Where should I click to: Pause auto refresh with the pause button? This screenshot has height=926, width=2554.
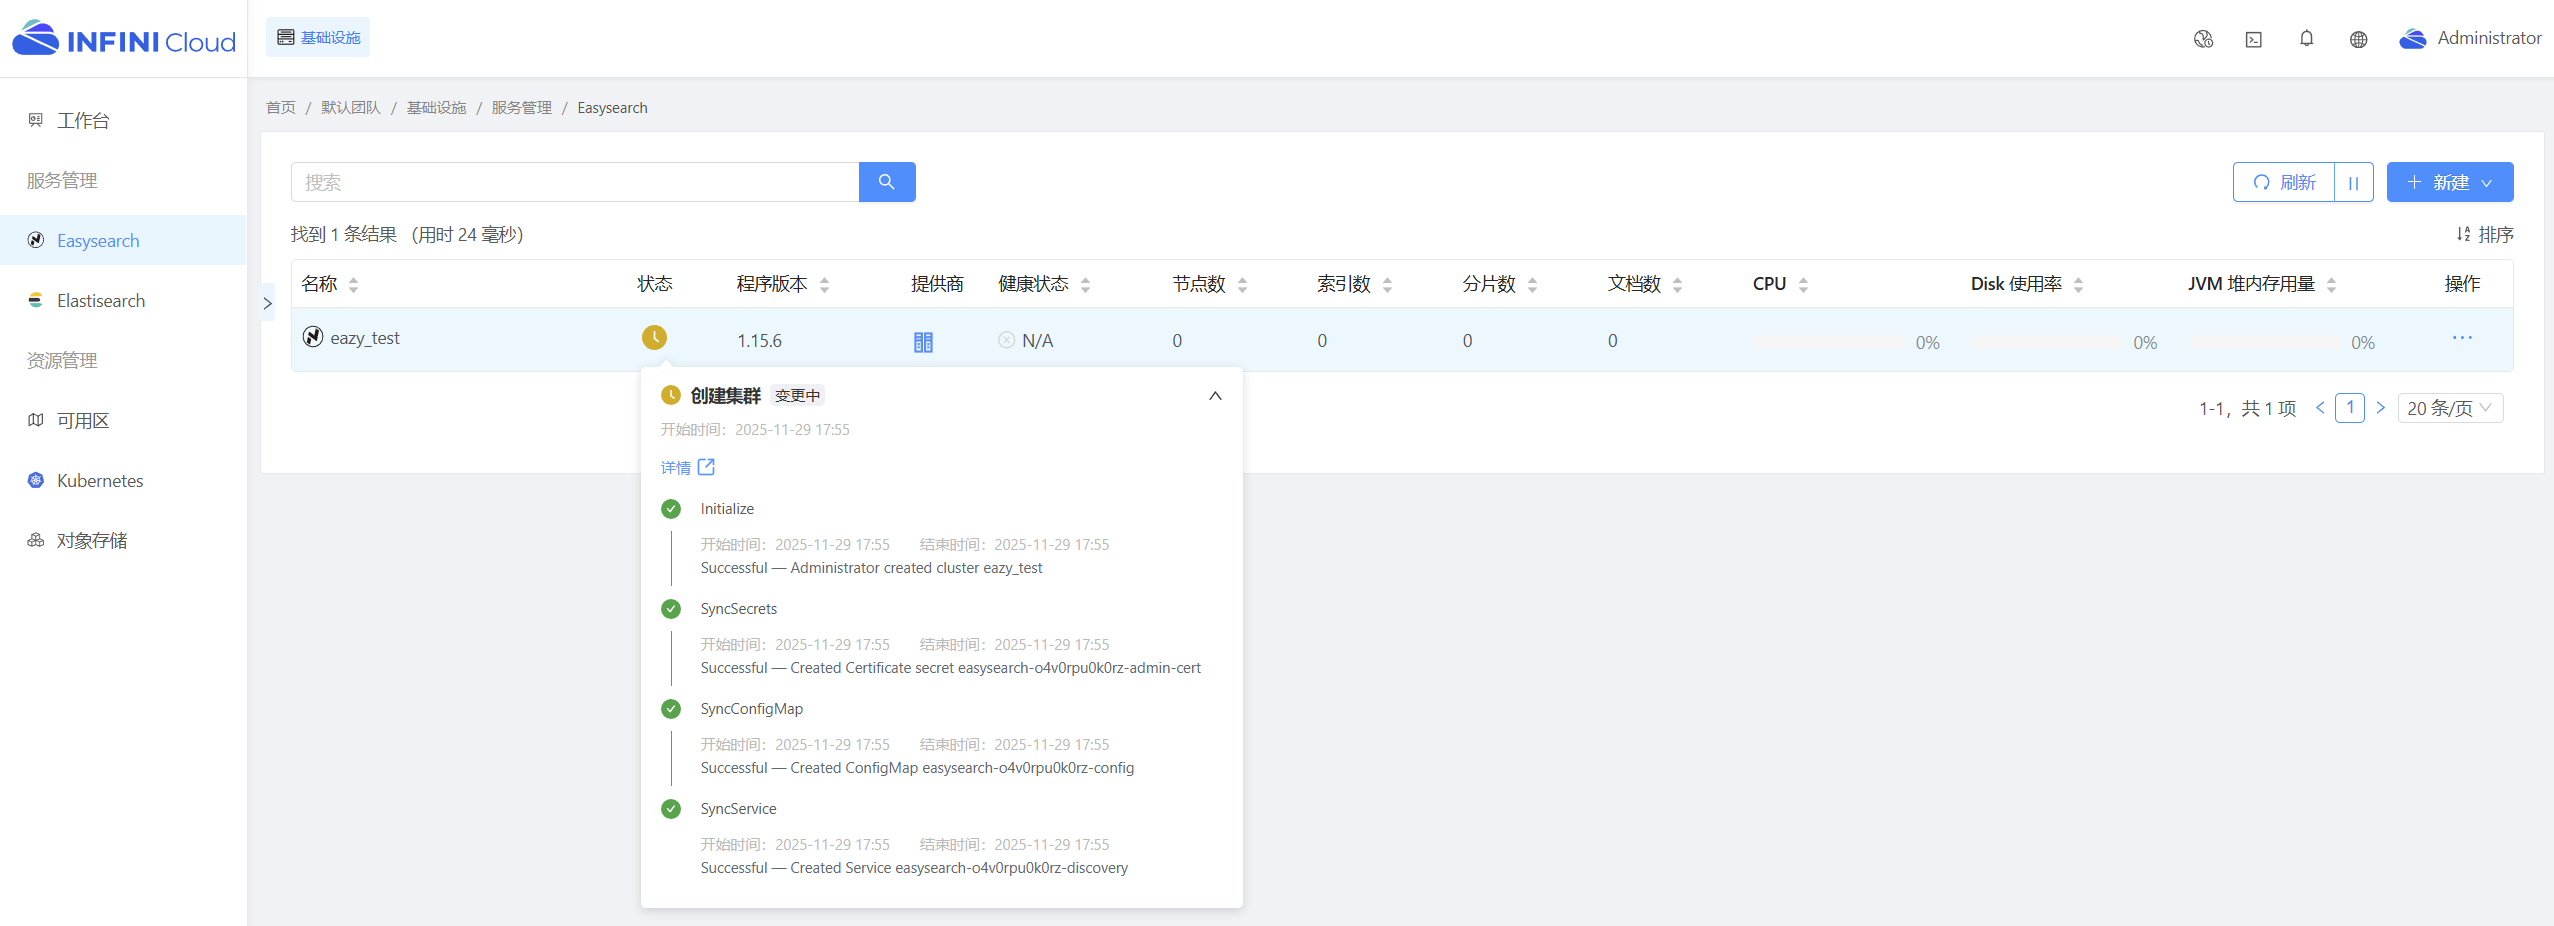2354,182
